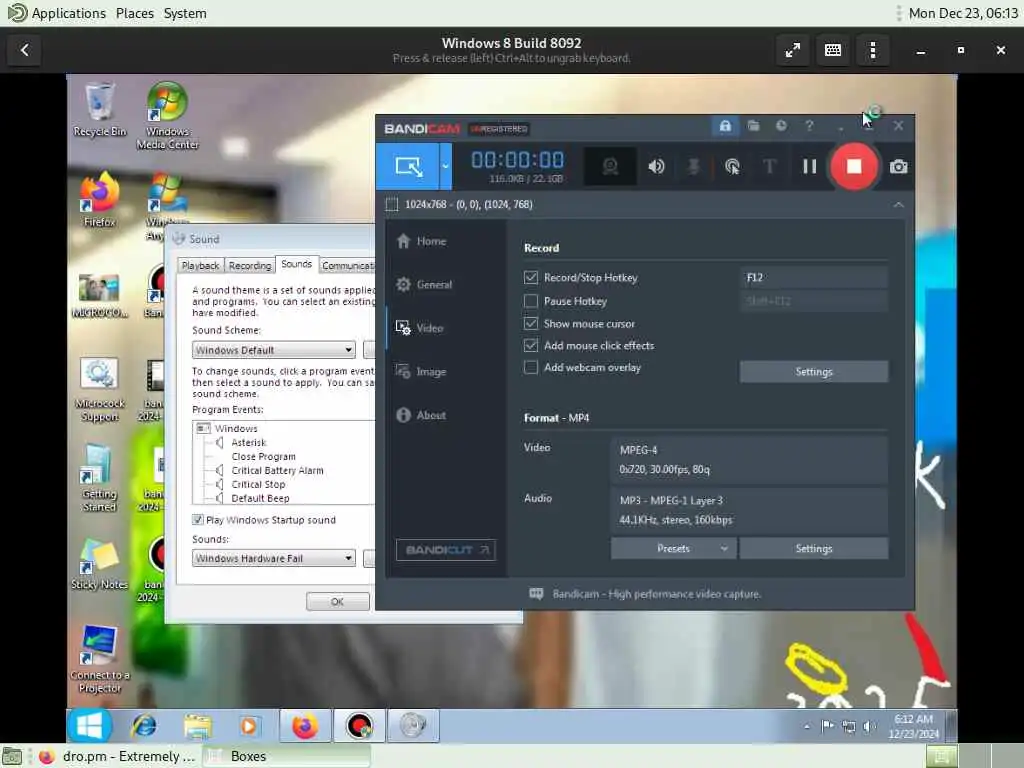Enable the Pause Hotkey checkbox
Viewport: 1024px width, 768px height.
point(531,301)
